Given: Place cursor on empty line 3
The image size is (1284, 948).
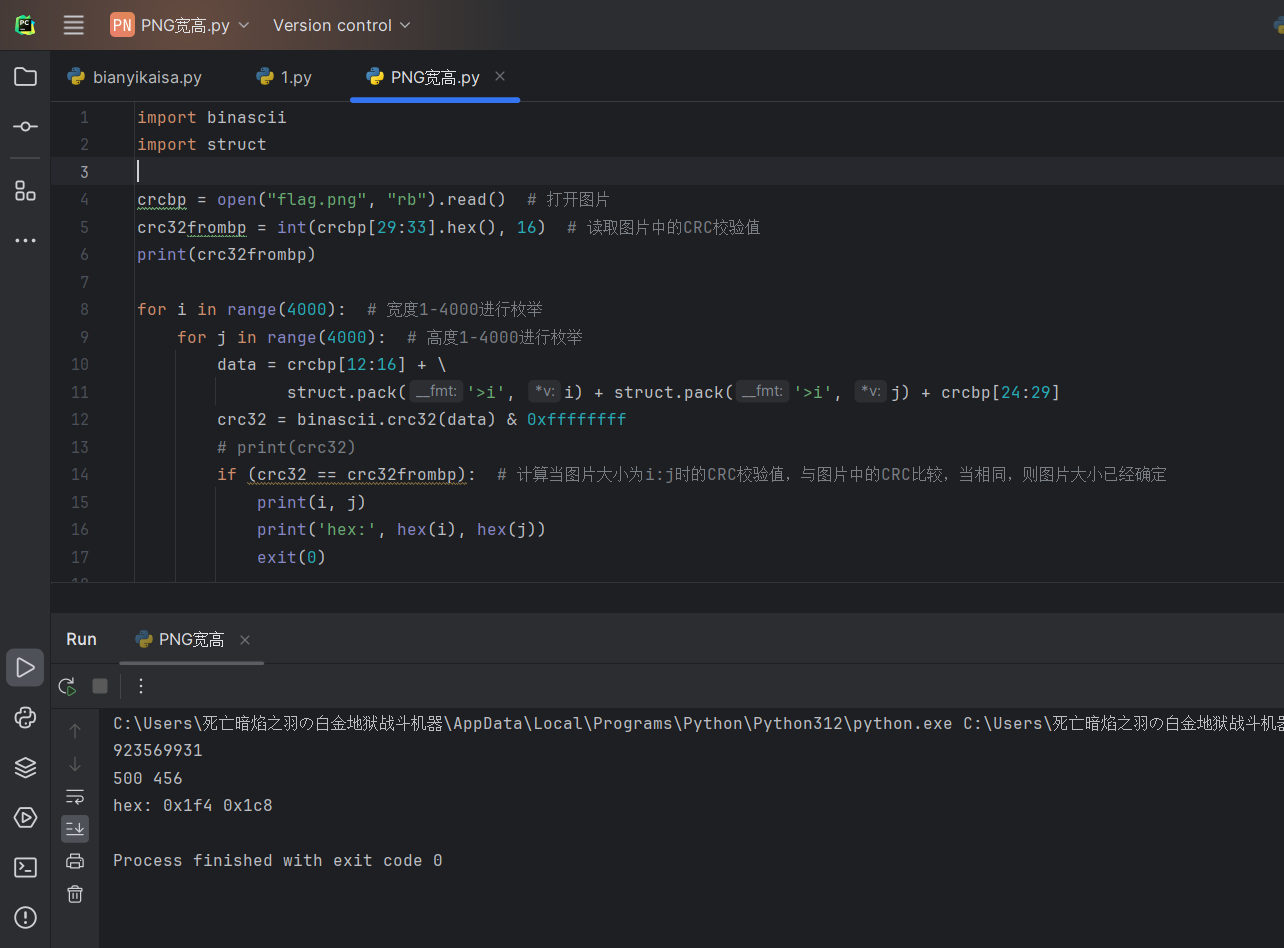Looking at the screenshot, I should 667,171.
